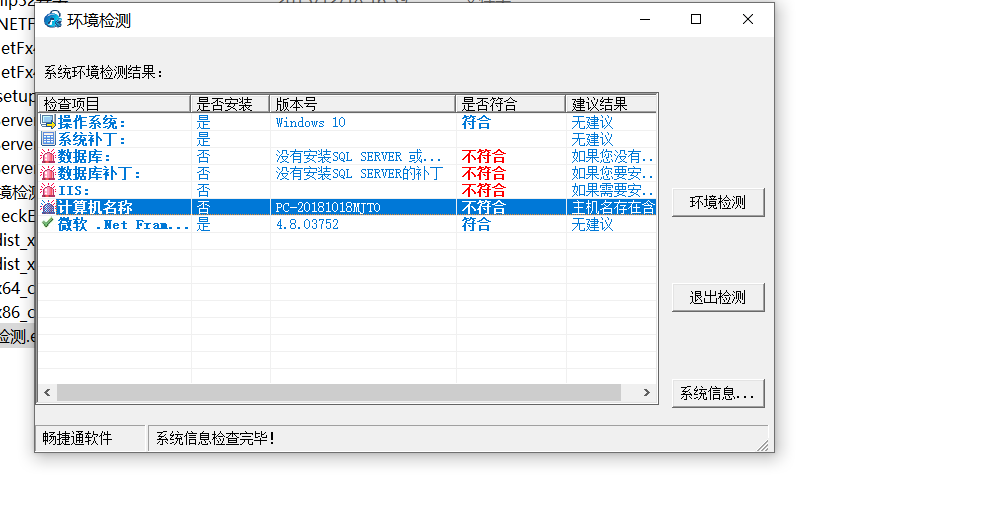Click the horizontal scrollbar left arrow
Image resolution: width=990 pixels, height=512 pixels.
tap(47, 393)
